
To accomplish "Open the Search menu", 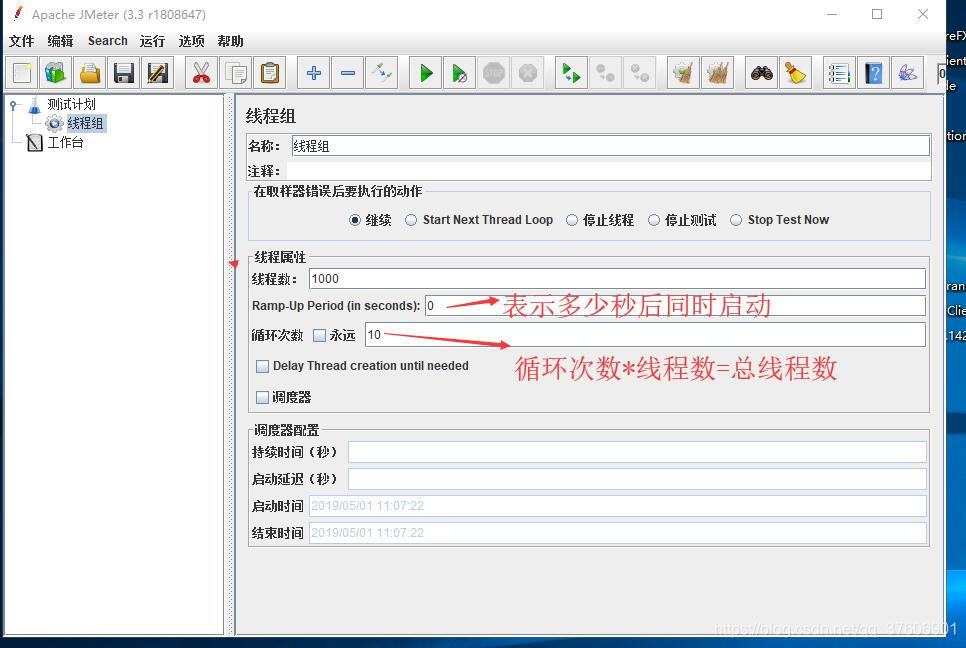I will pos(108,41).
